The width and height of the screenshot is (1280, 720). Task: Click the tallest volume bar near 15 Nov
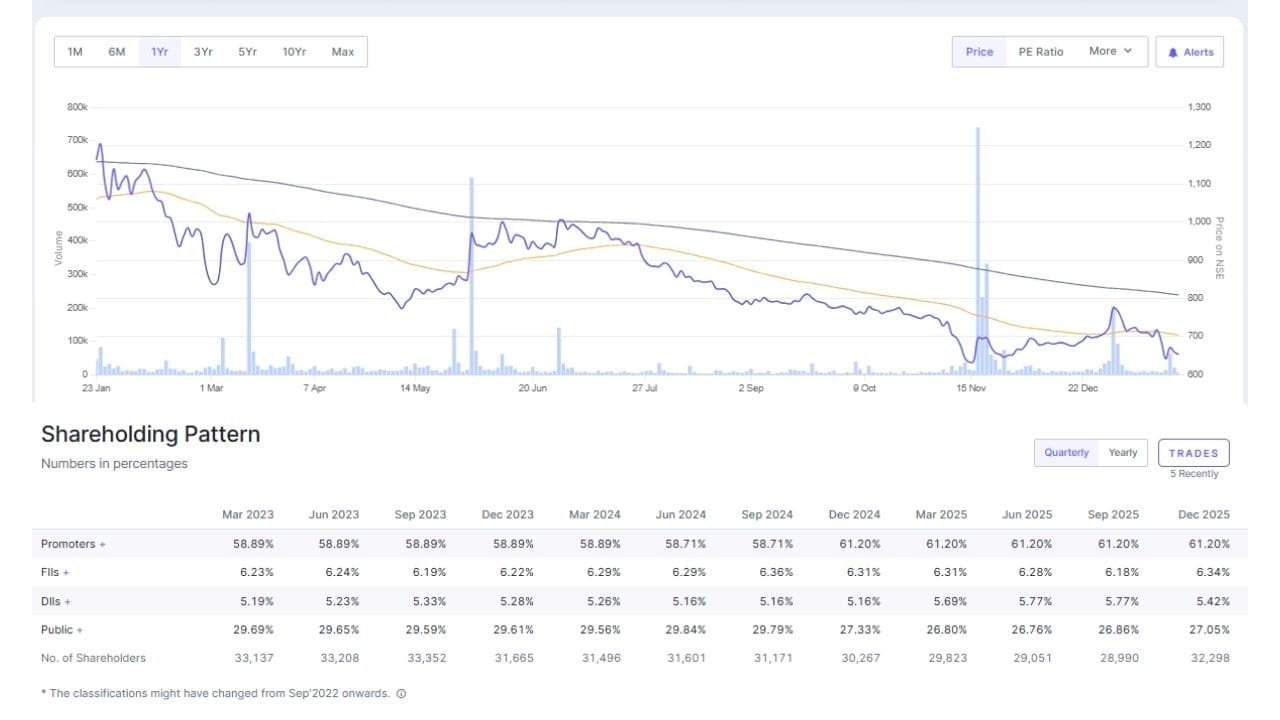tap(977, 250)
